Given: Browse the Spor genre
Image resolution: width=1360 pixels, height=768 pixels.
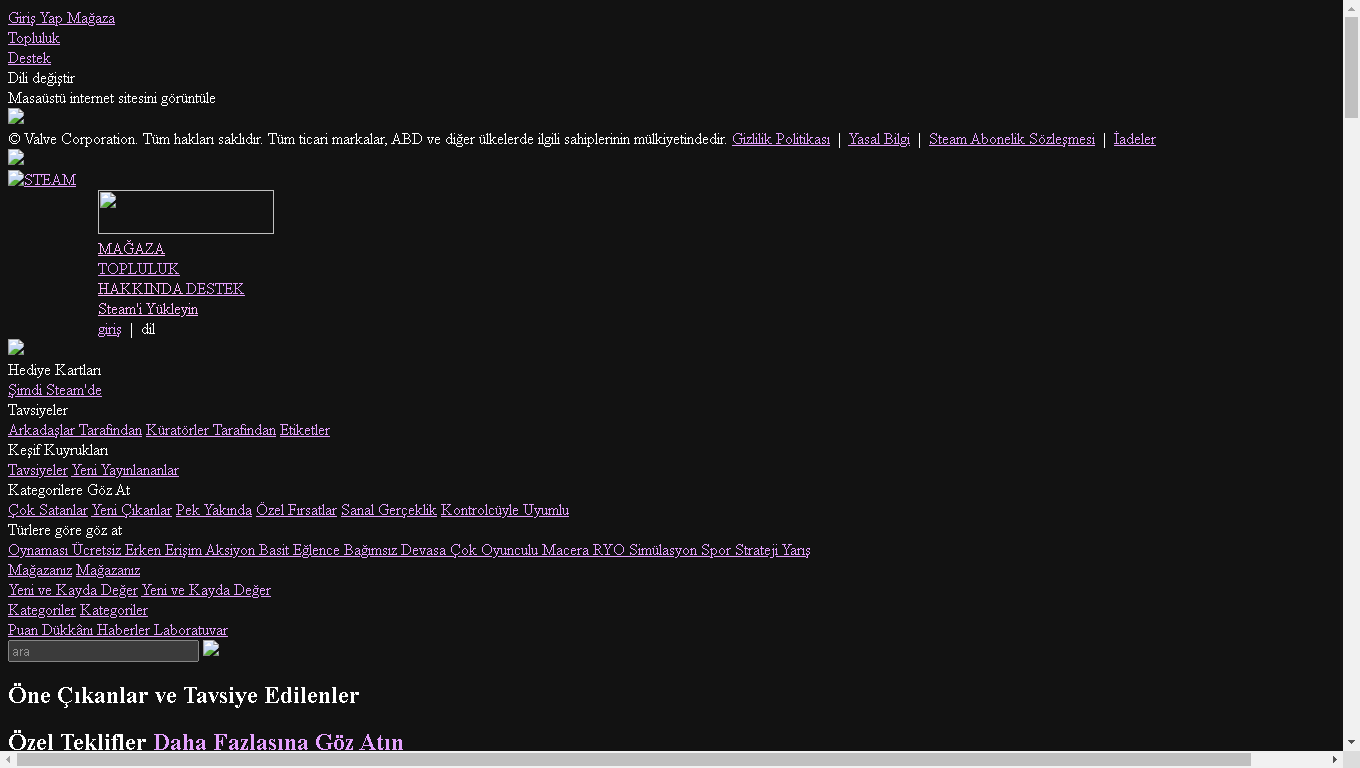Looking at the screenshot, I should click(x=716, y=550).
